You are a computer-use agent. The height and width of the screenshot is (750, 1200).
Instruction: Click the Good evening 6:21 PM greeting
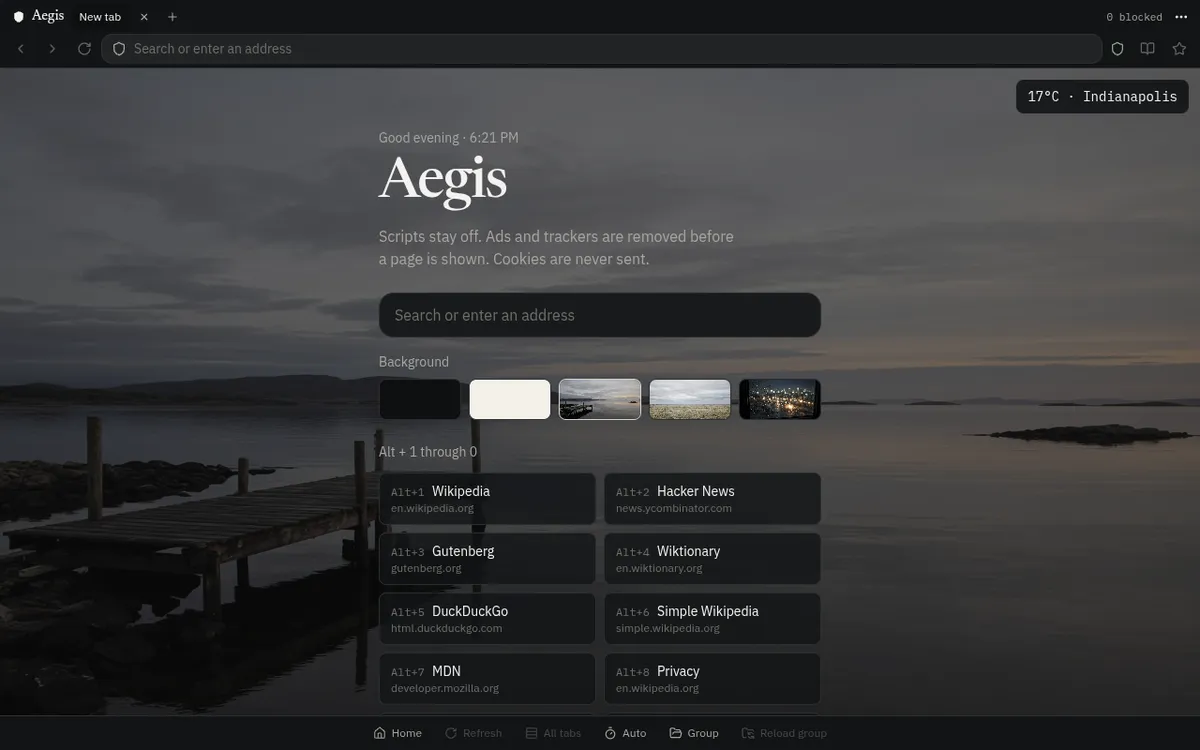[449, 138]
